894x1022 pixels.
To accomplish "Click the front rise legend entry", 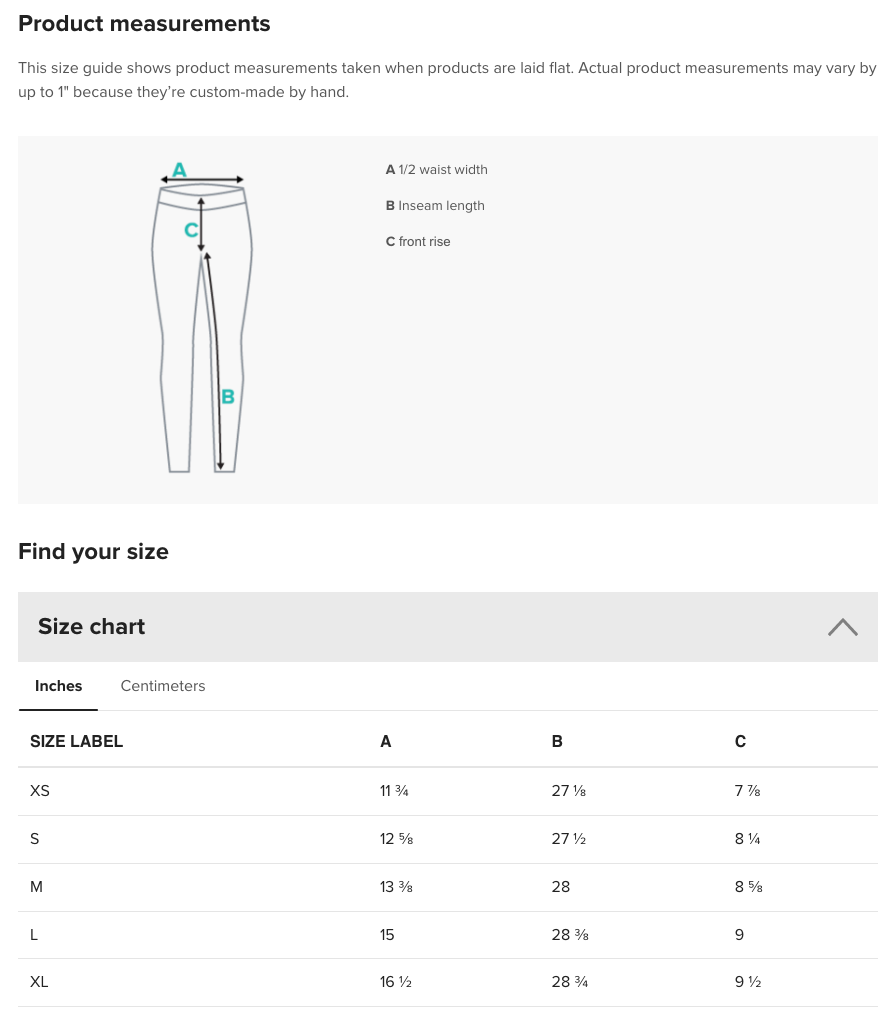I will [417, 242].
